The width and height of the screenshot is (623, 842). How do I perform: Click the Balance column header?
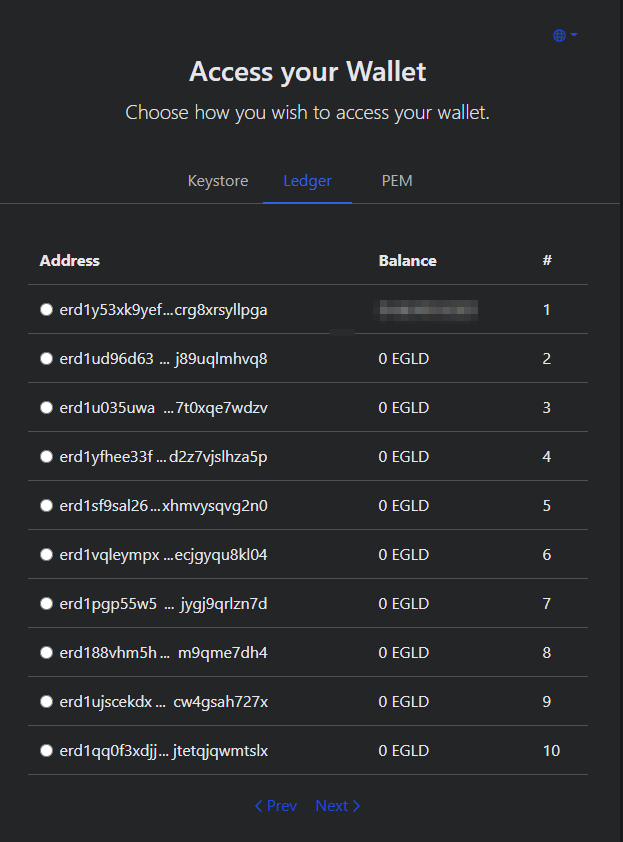[x=407, y=260]
